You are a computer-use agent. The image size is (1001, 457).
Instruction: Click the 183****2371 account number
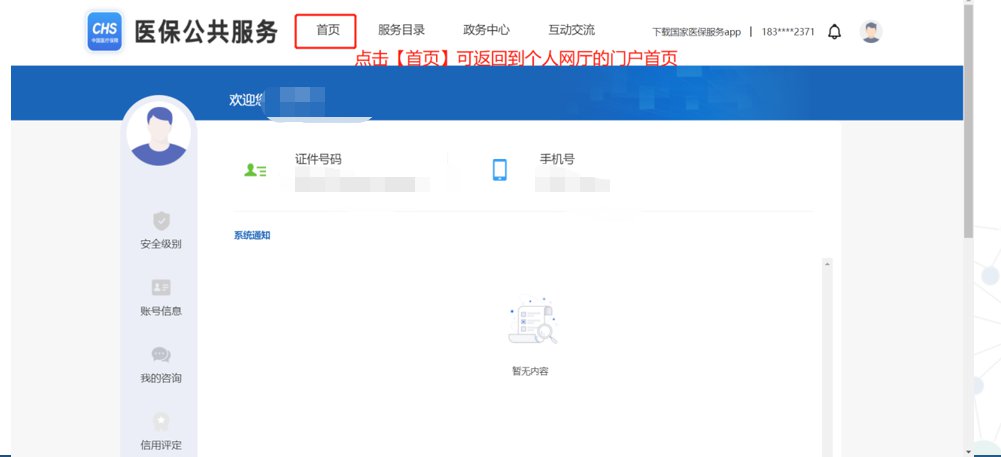point(788,32)
